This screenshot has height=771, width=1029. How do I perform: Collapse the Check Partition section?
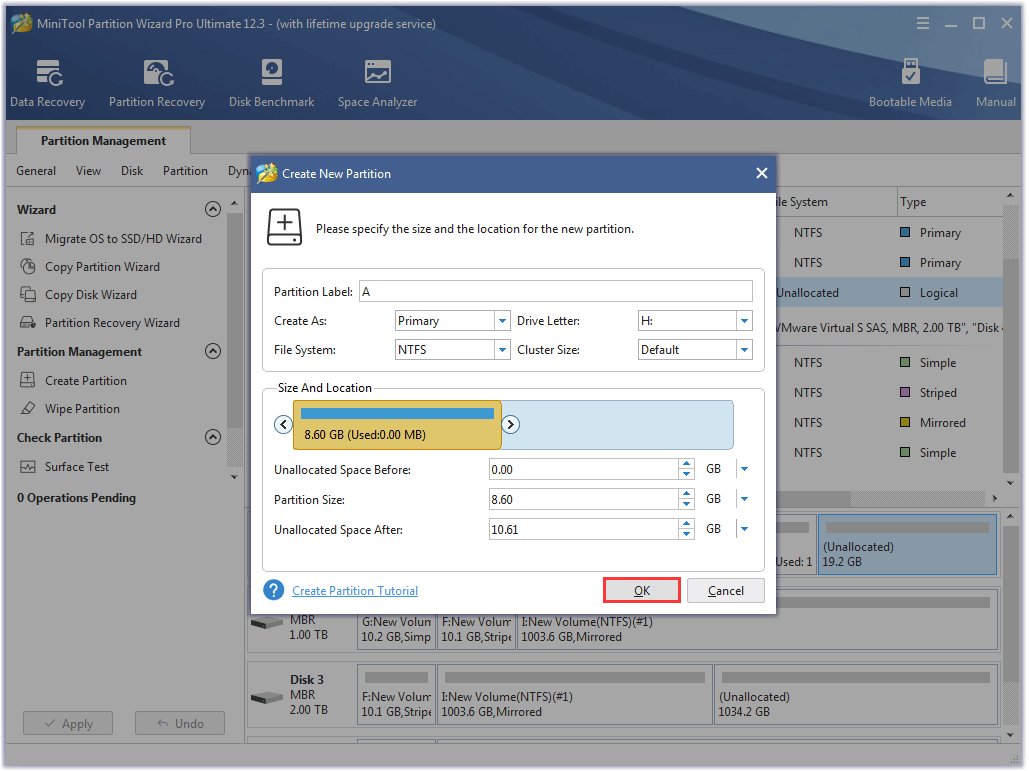pyautogui.click(x=213, y=438)
